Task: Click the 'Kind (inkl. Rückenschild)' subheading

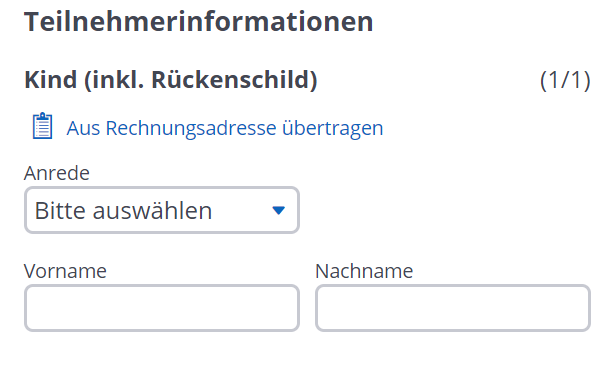Action: point(171,80)
